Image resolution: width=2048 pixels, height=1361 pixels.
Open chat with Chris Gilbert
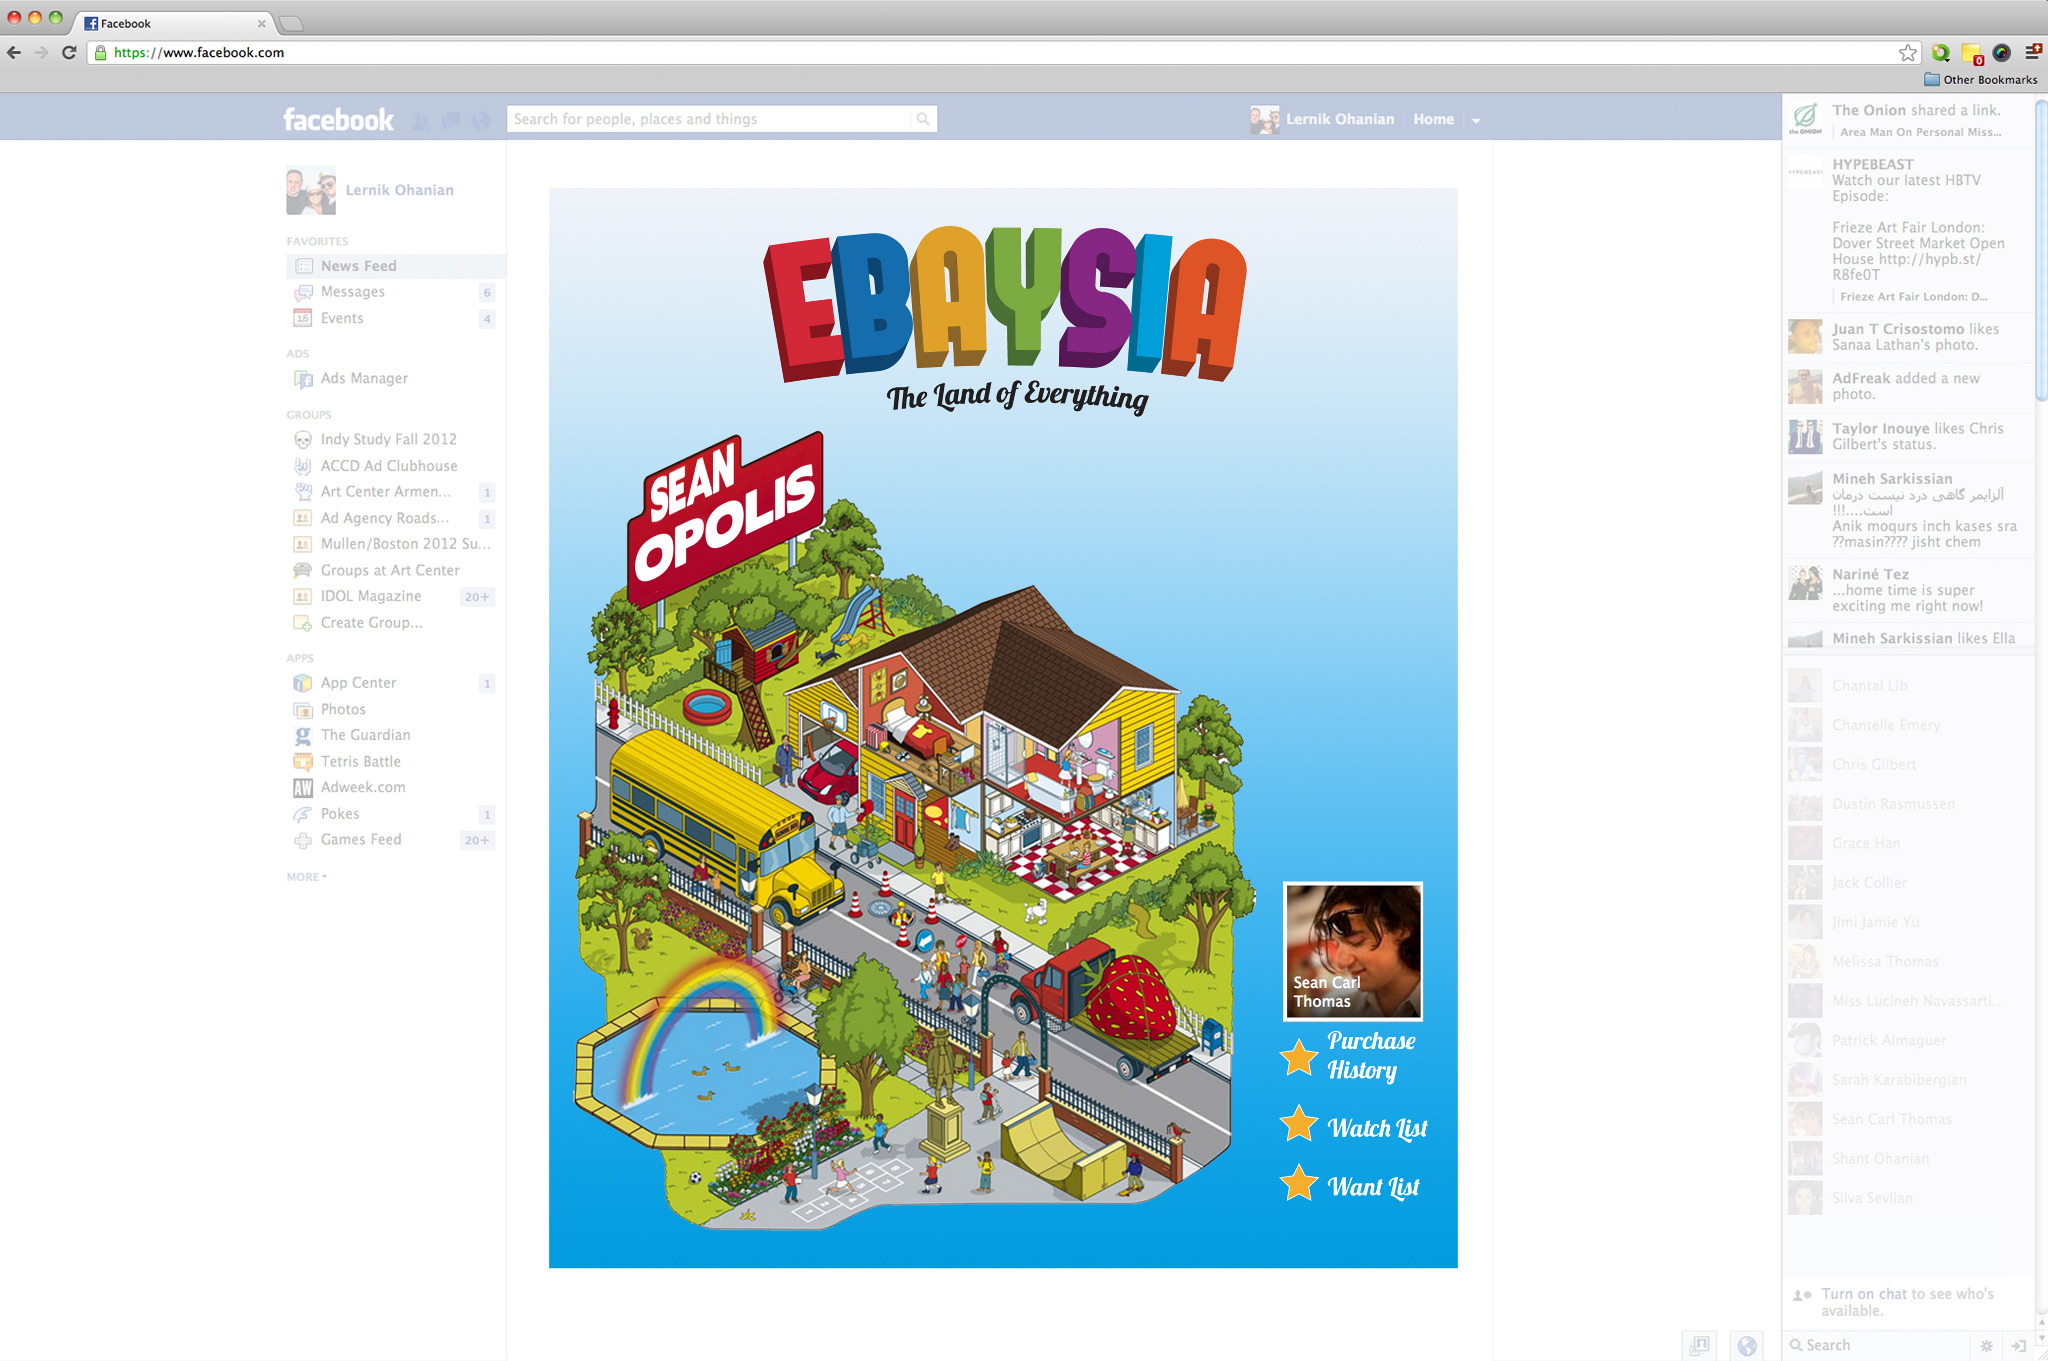coord(1908,764)
